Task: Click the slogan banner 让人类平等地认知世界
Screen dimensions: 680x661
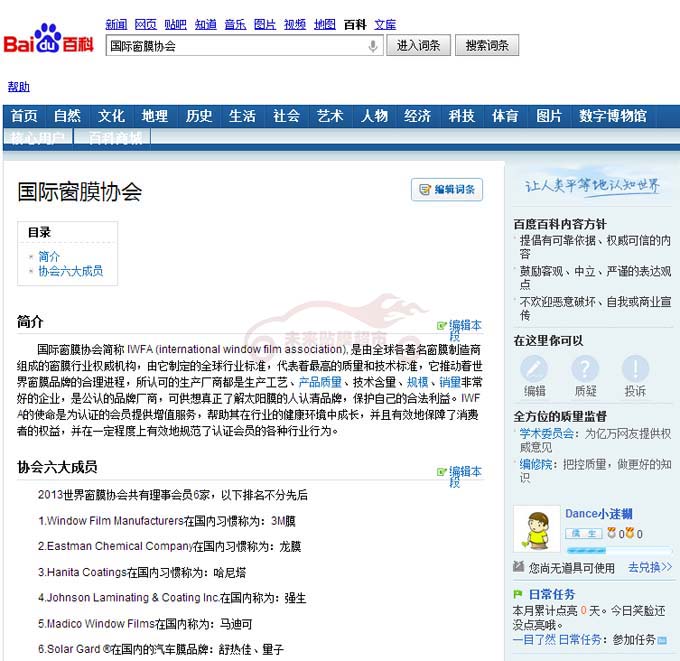Action: pyautogui.click(x=592, y=186)
